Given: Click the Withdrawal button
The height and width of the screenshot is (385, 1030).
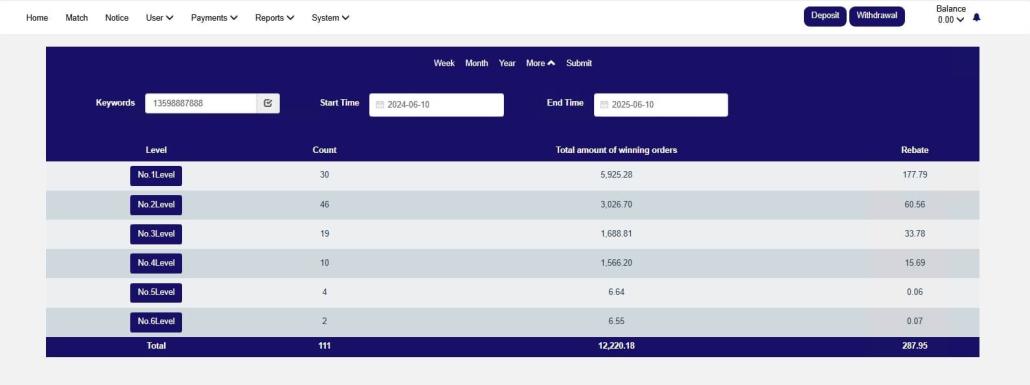Looking at the screenshot, I should pos(877,16).
